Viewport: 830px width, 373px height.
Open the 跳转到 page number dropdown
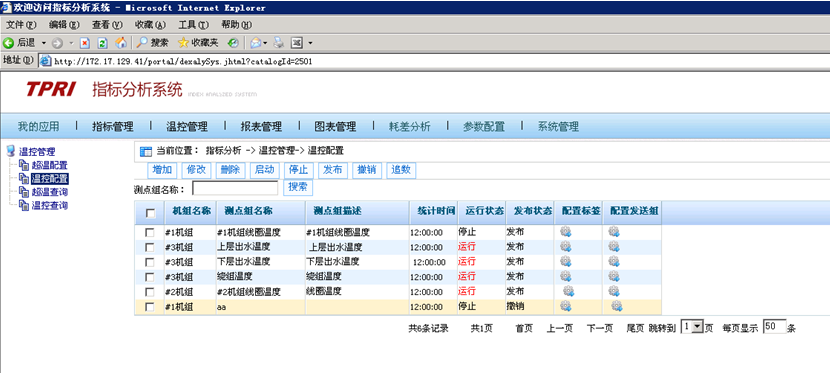pos(692,327)
